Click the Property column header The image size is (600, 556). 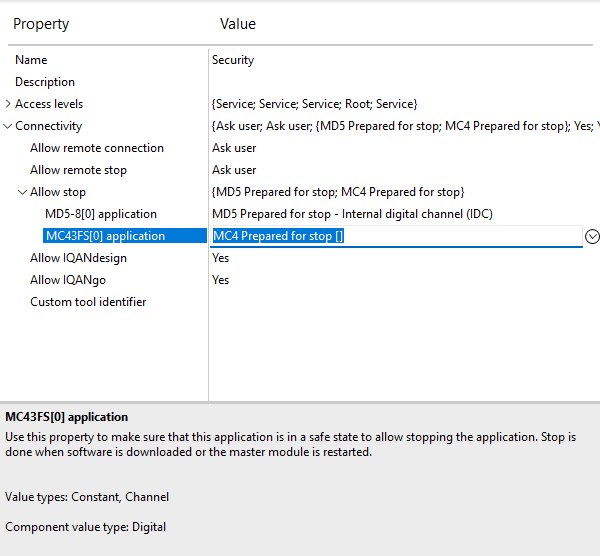click(x=41, y=23)
